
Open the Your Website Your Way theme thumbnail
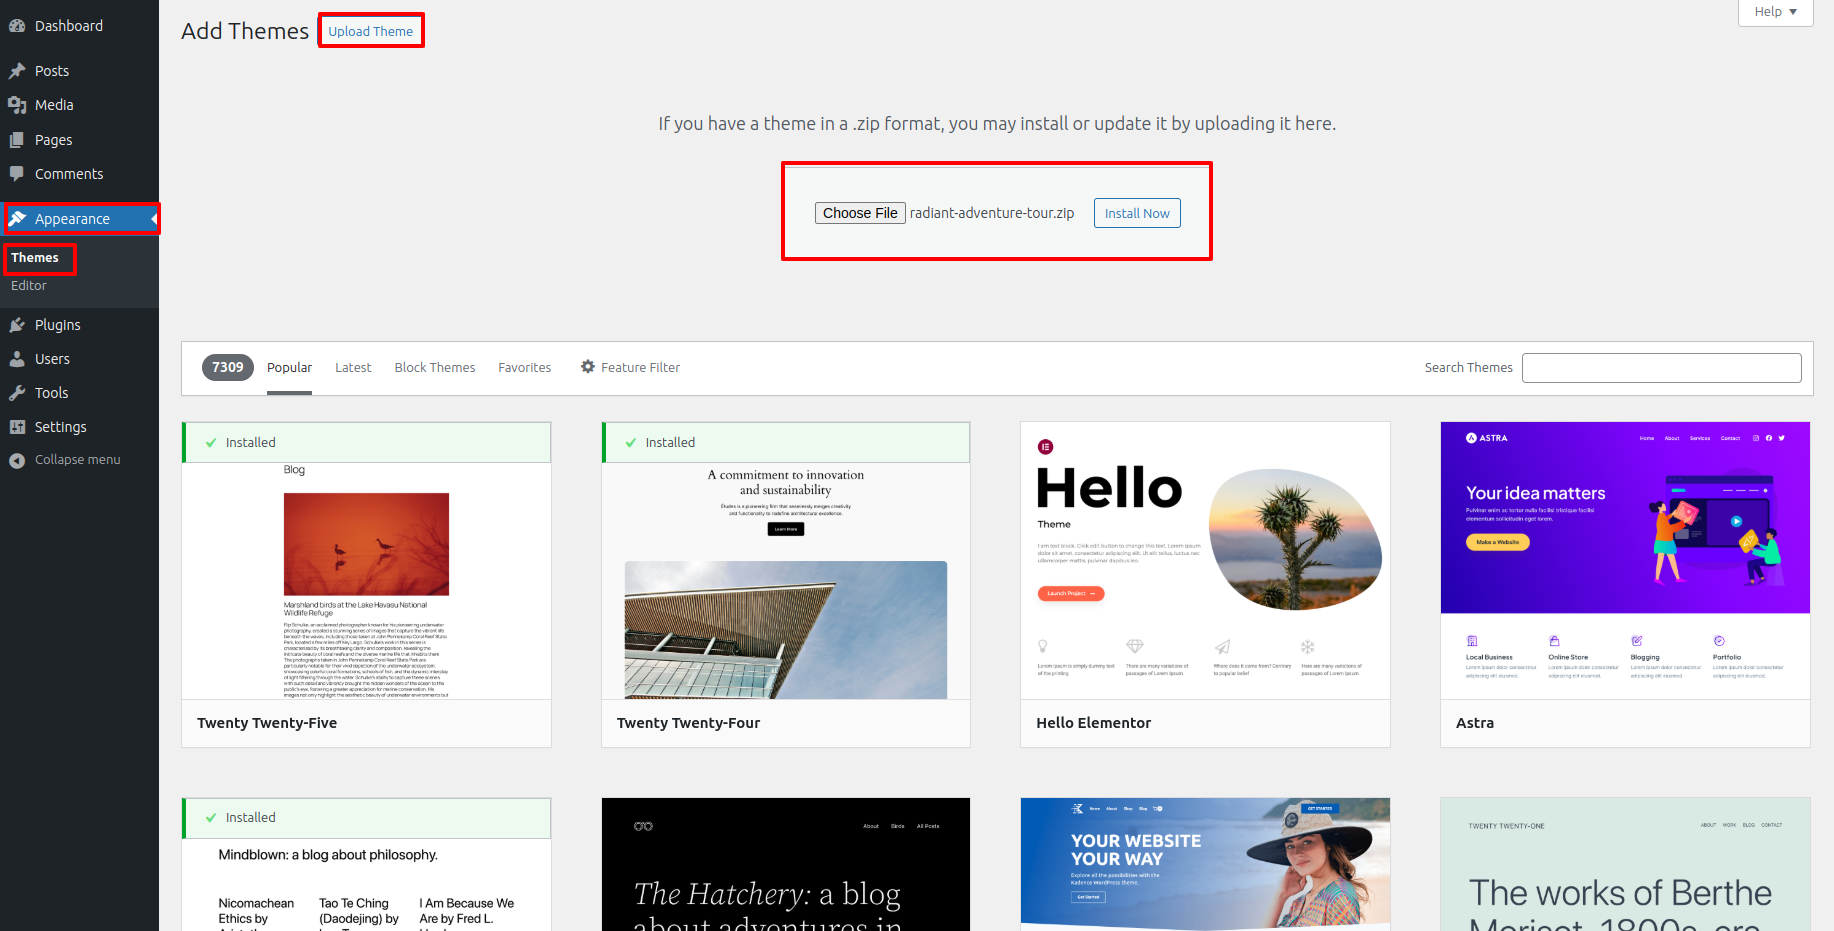(1205, 865)
